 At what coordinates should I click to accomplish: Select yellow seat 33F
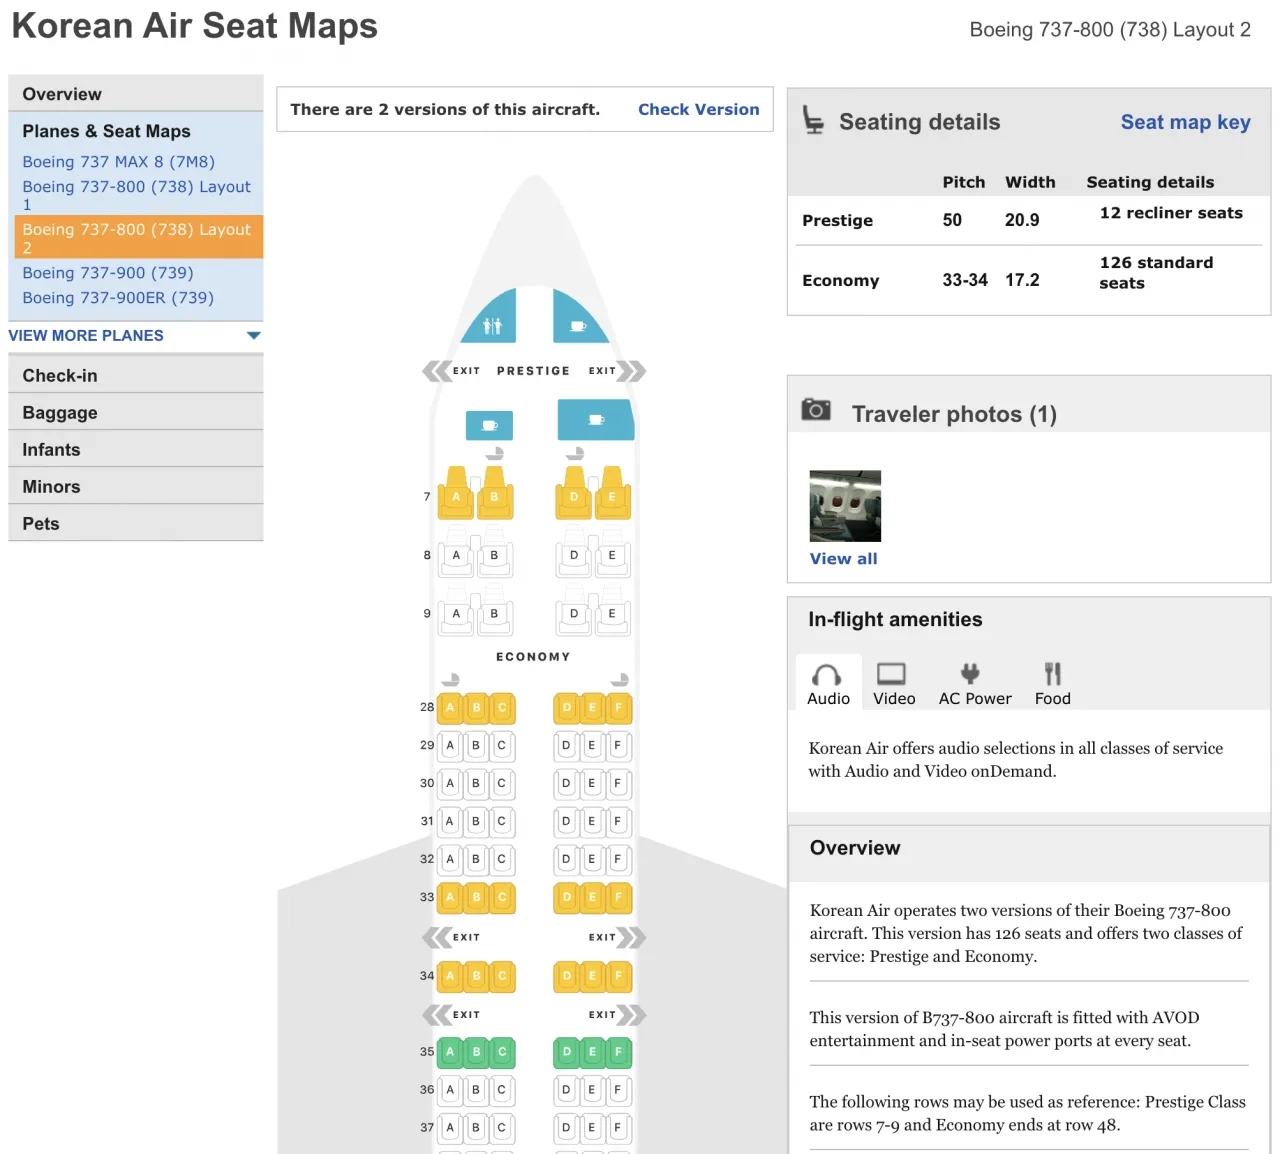coord(618,898)
